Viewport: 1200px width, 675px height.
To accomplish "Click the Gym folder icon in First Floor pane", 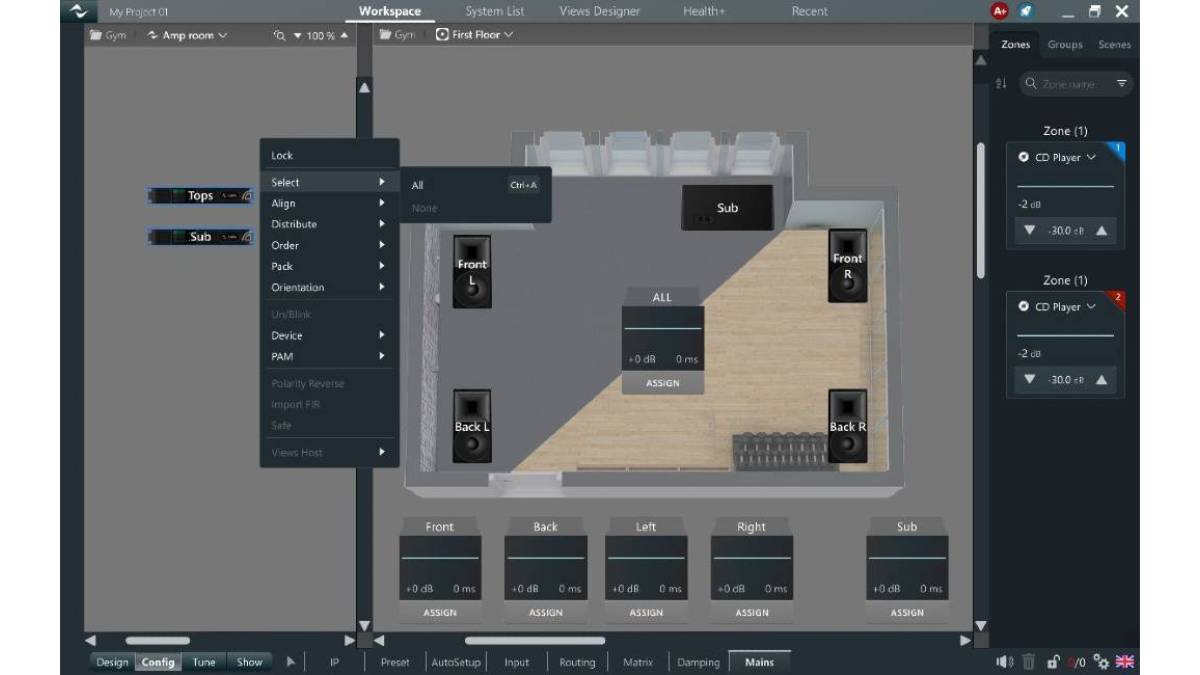I will tap(385, 35).
